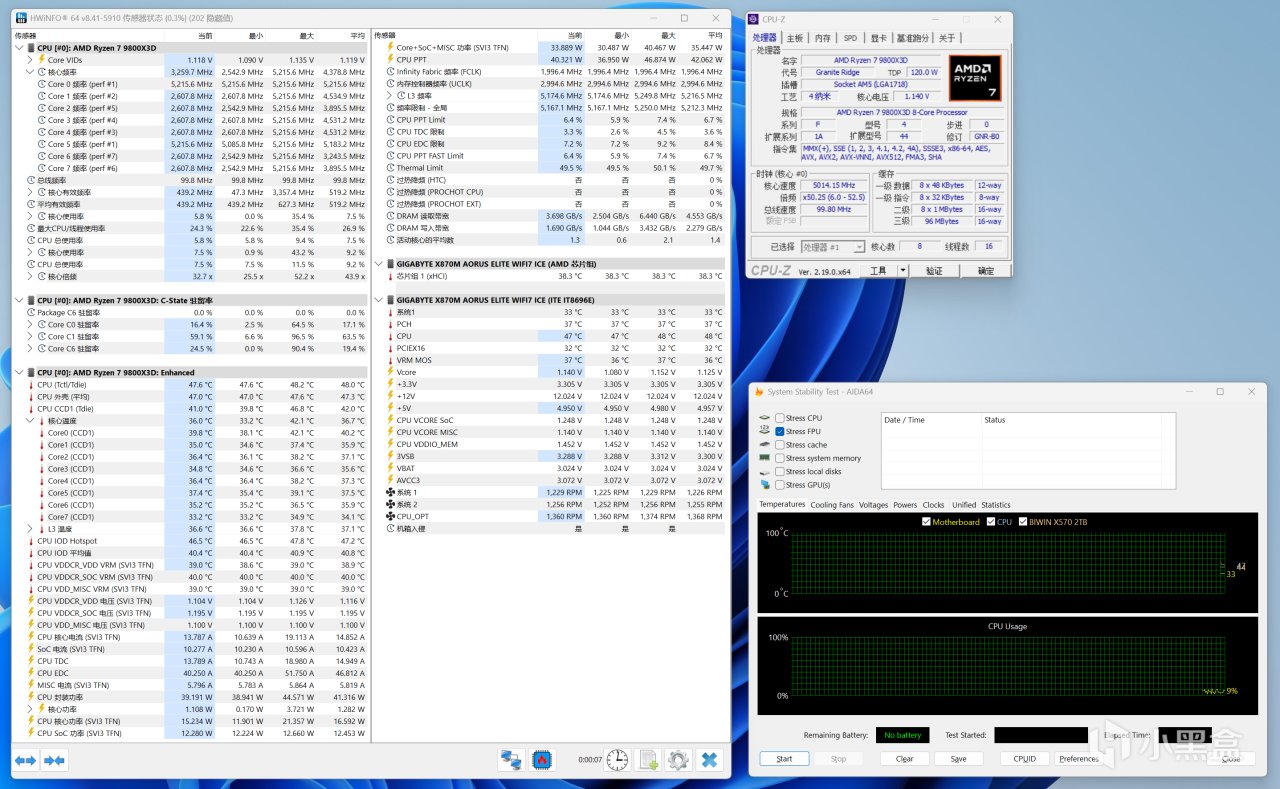The height and width of the screenshot is (789, 1280).
Task: Click the logging file with plus icon
Action: (648, 760)
